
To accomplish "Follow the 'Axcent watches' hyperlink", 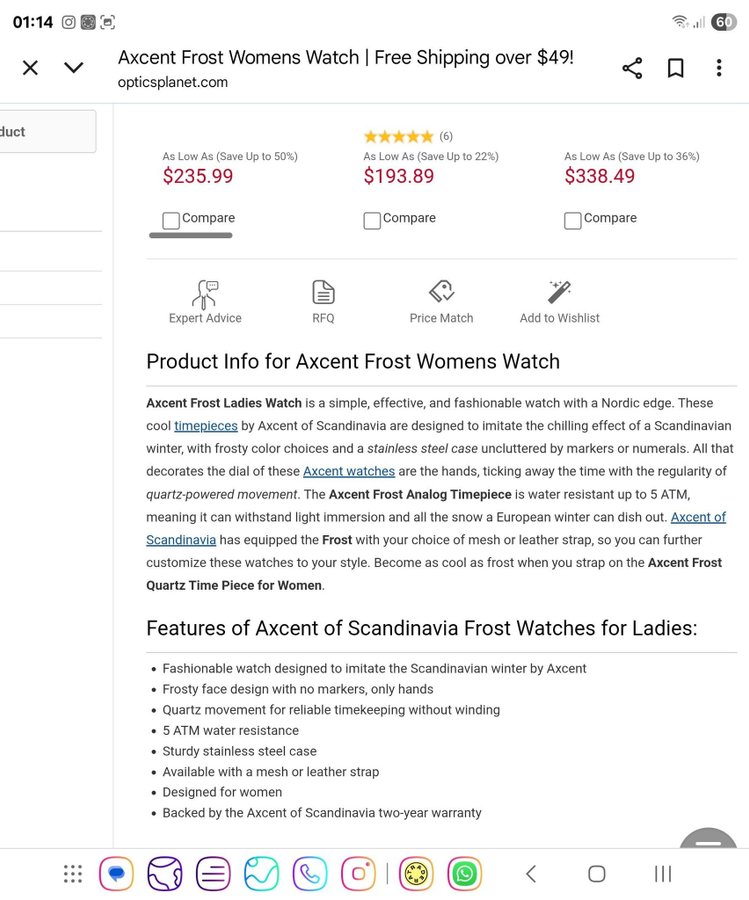I will [349, 471].
